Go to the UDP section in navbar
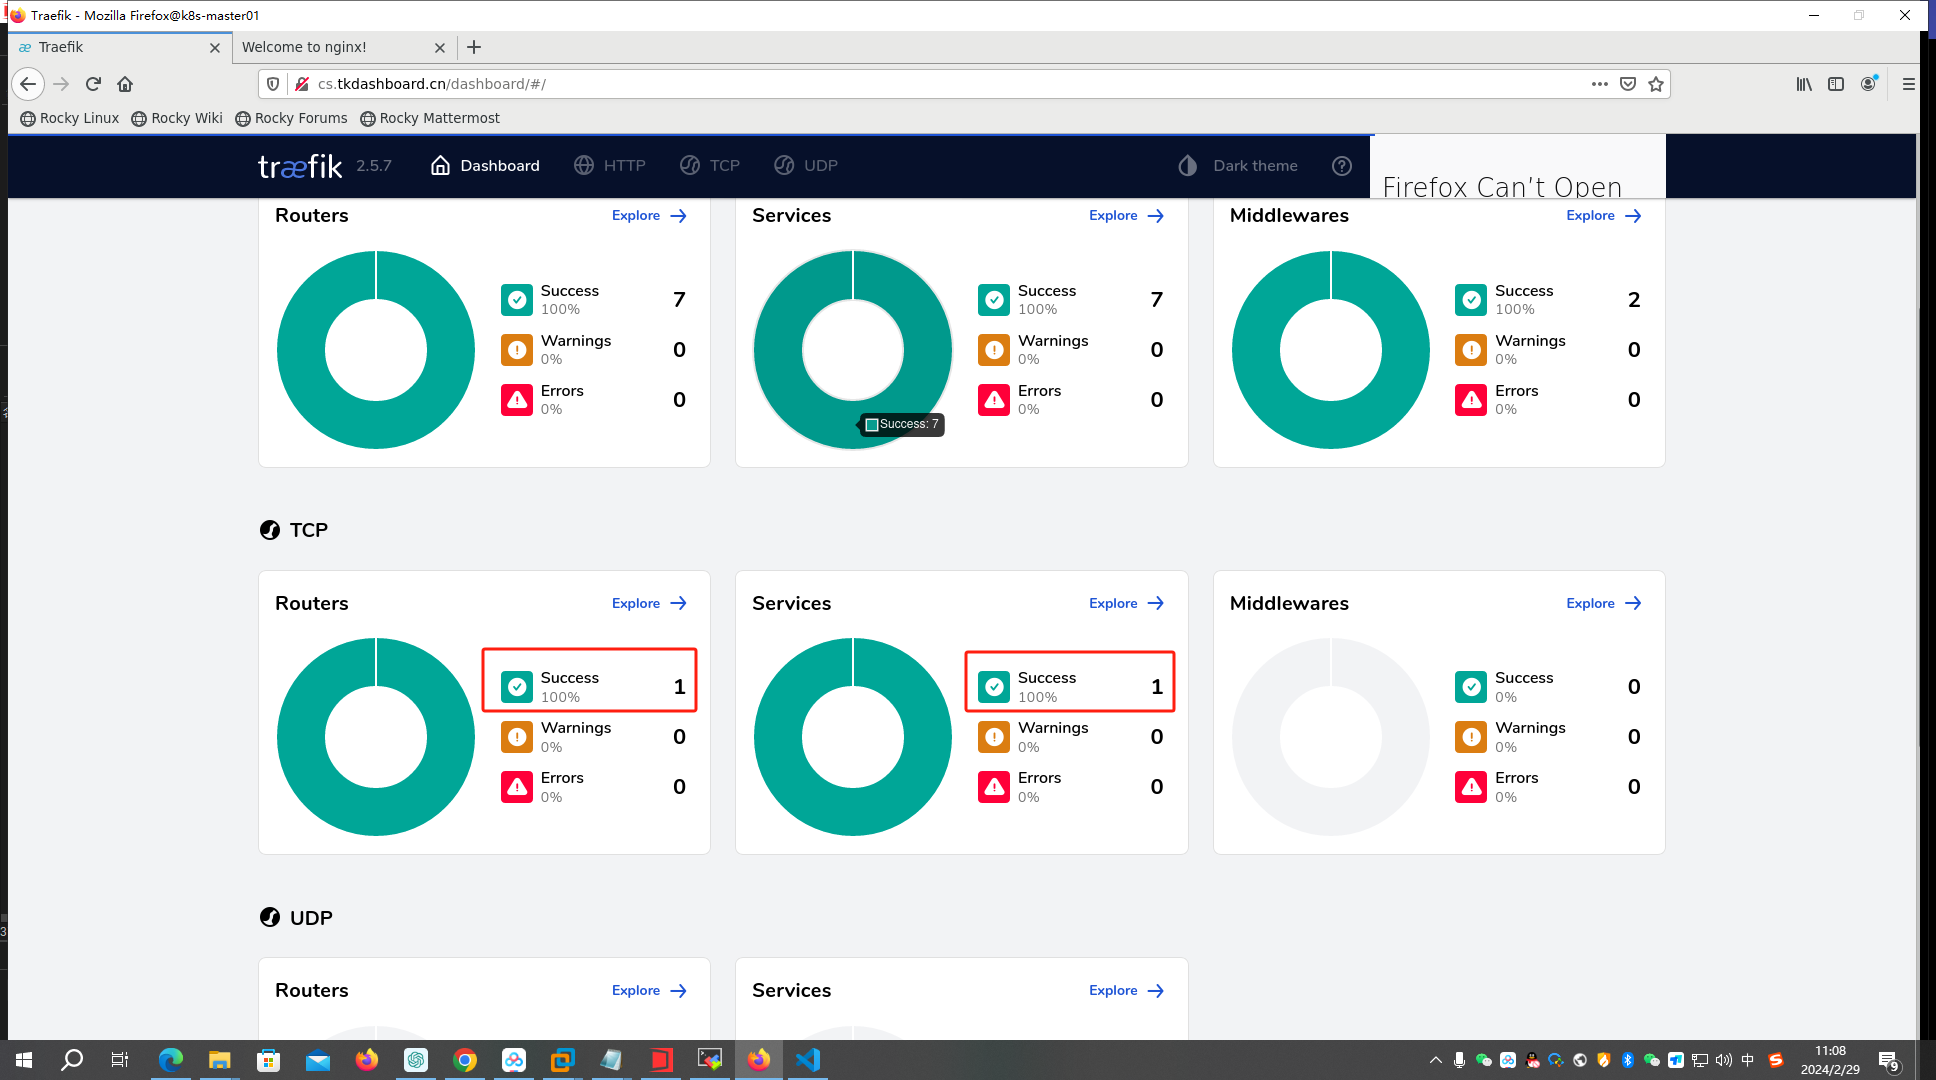 click(x=806, y=166)
